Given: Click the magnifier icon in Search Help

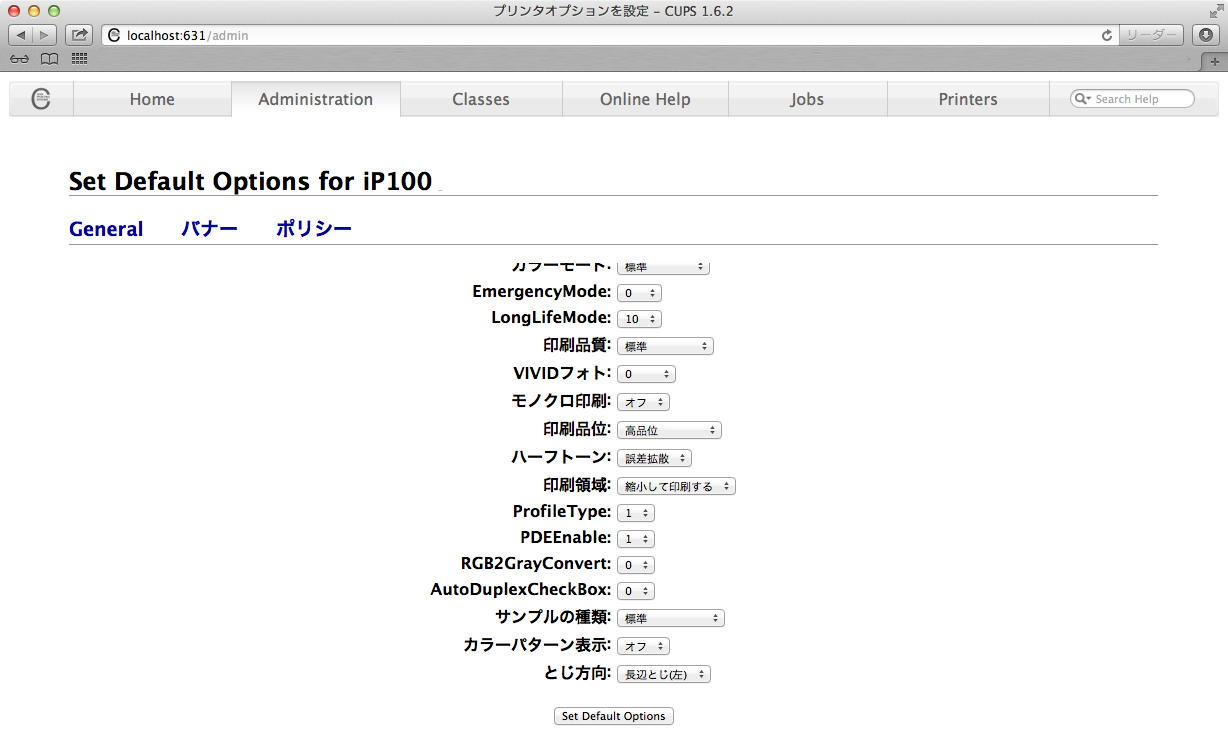Looking at the screenshot, I should 1082,99.
